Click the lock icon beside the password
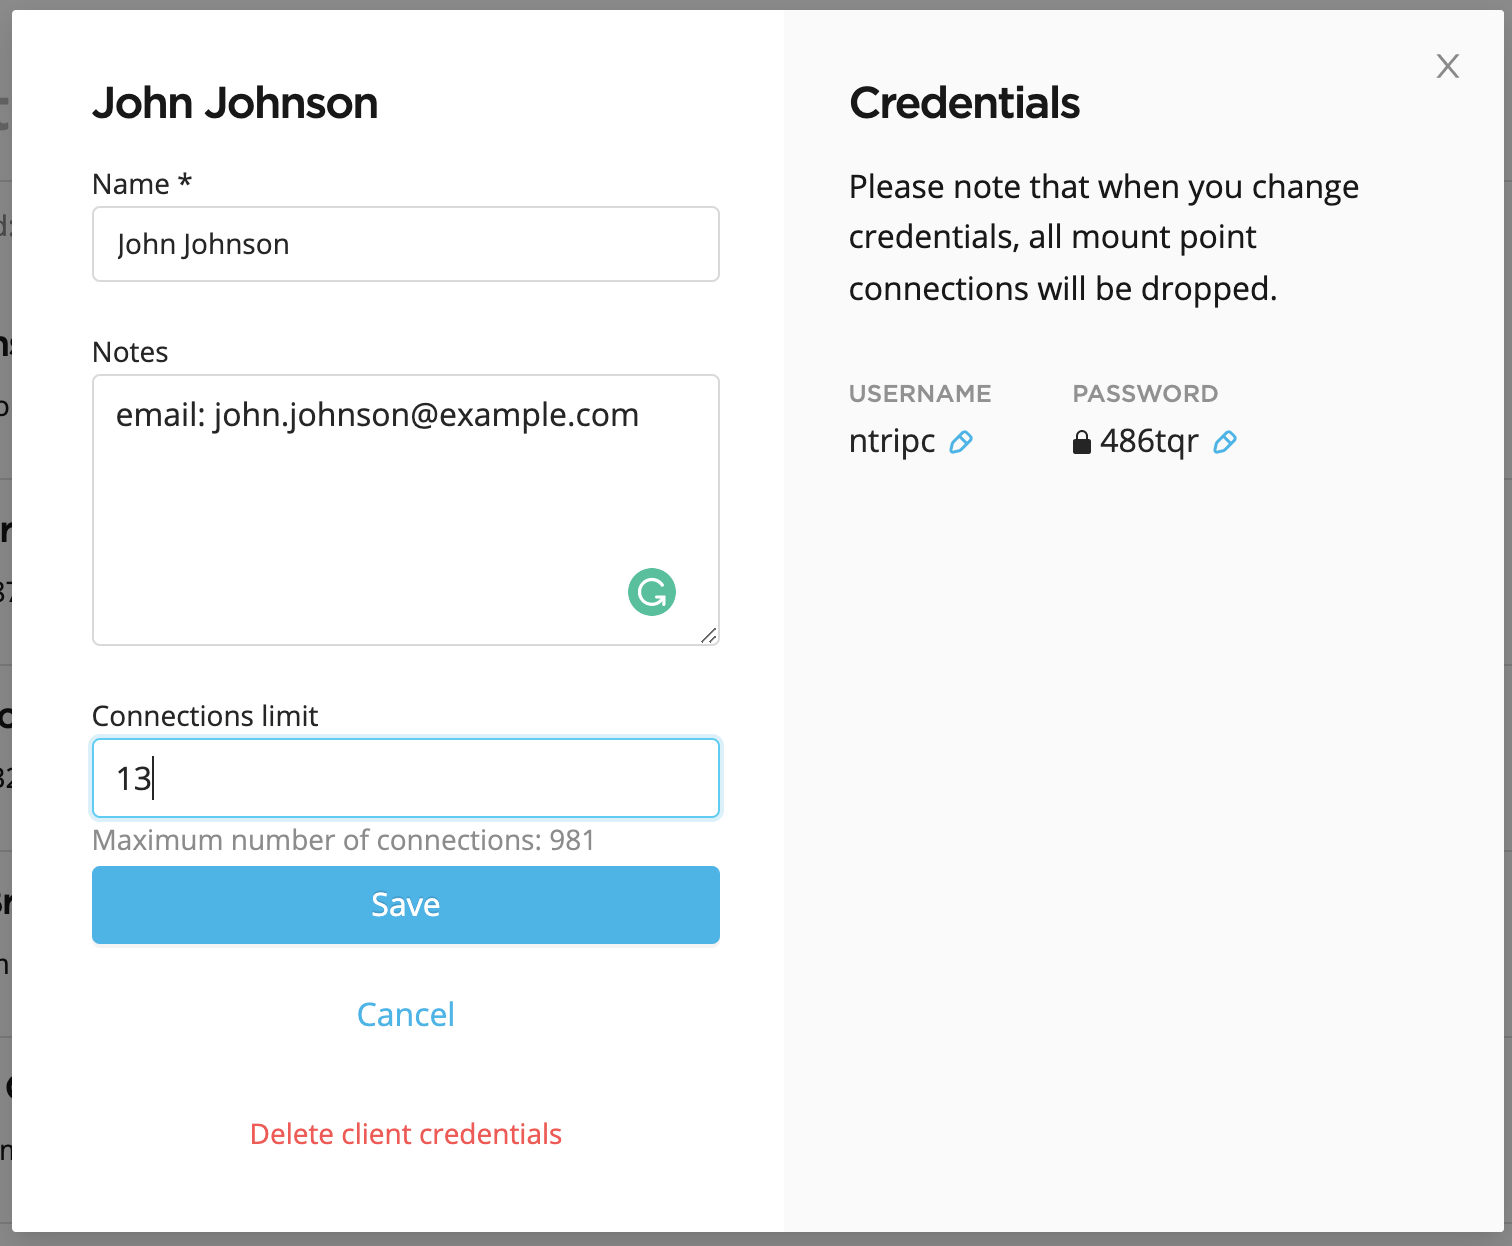This screenshot has height=1246, width=1512. 1081,442
